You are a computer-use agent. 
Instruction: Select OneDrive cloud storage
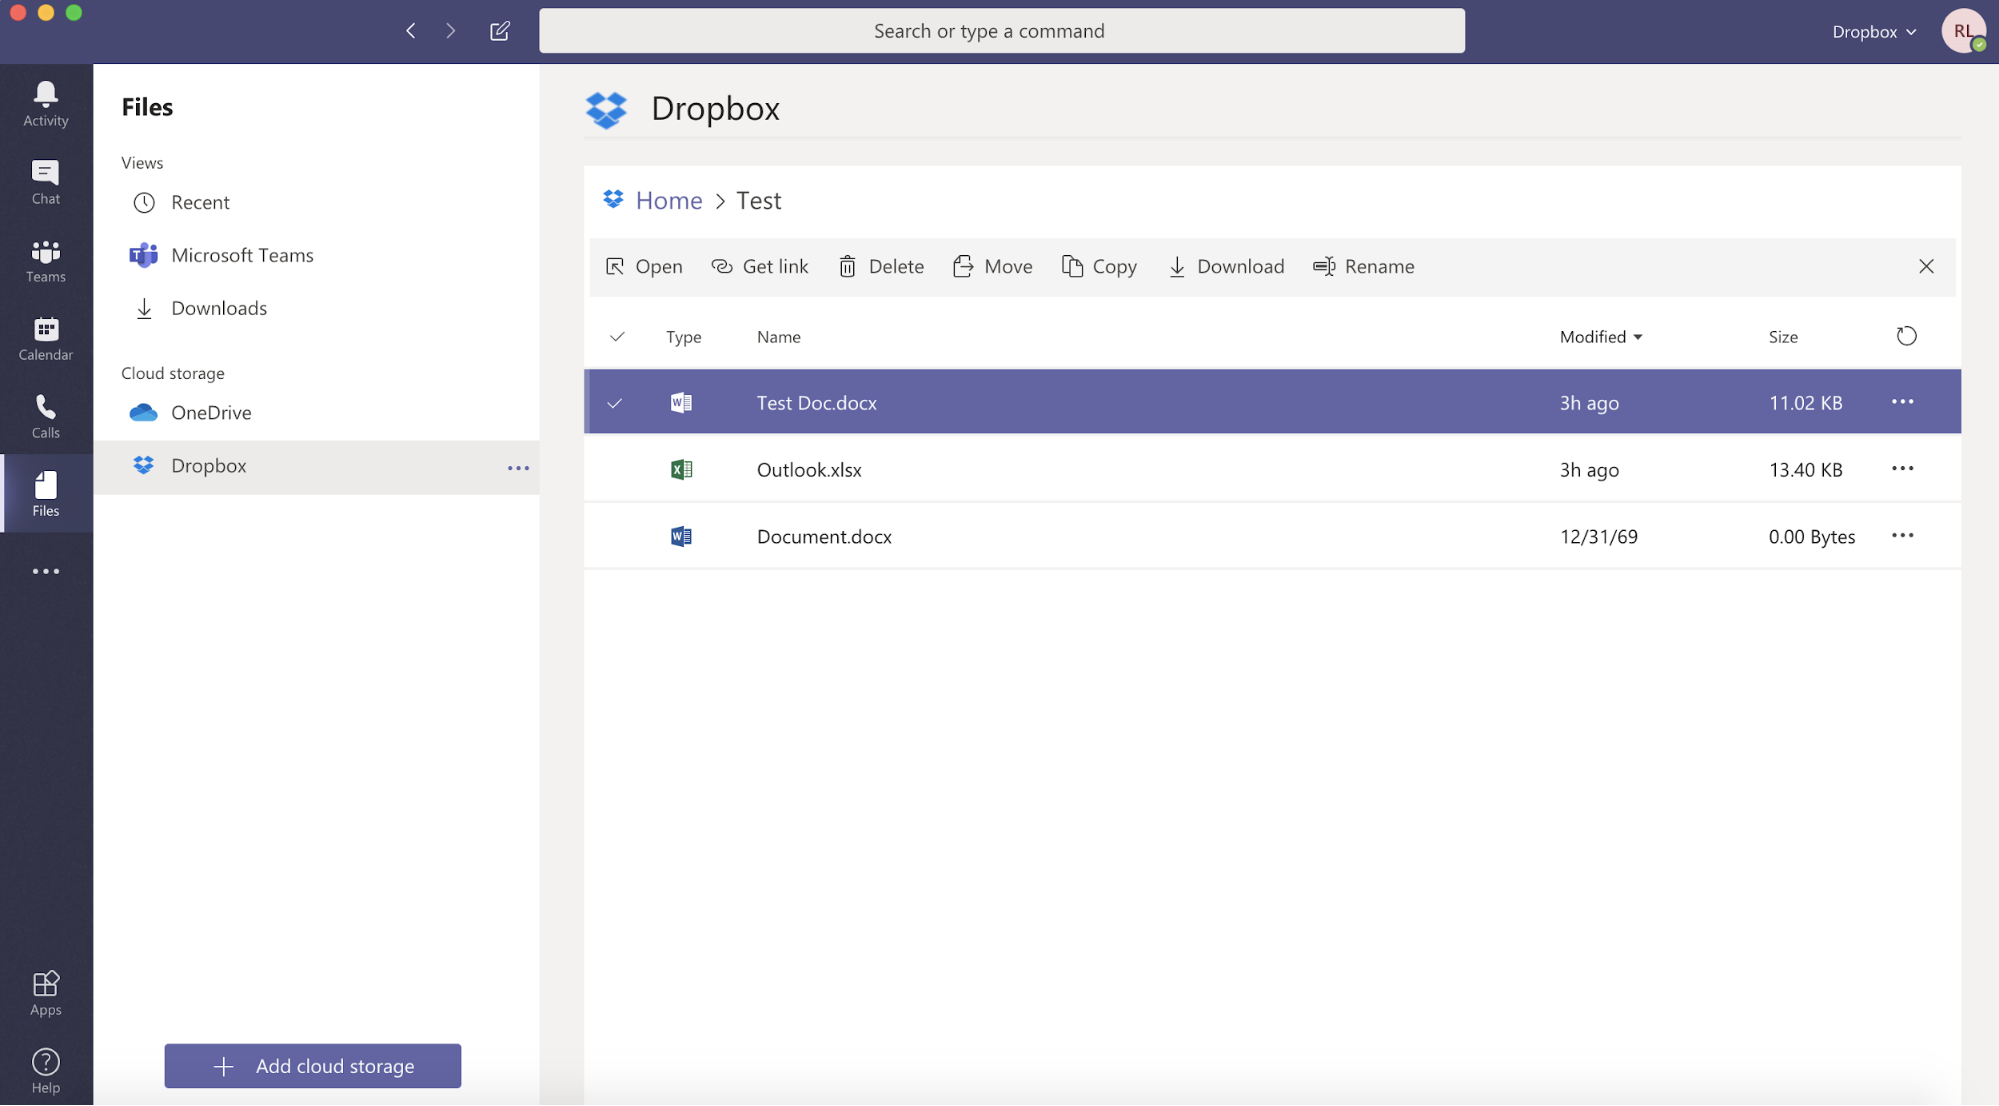pos(211,412)
